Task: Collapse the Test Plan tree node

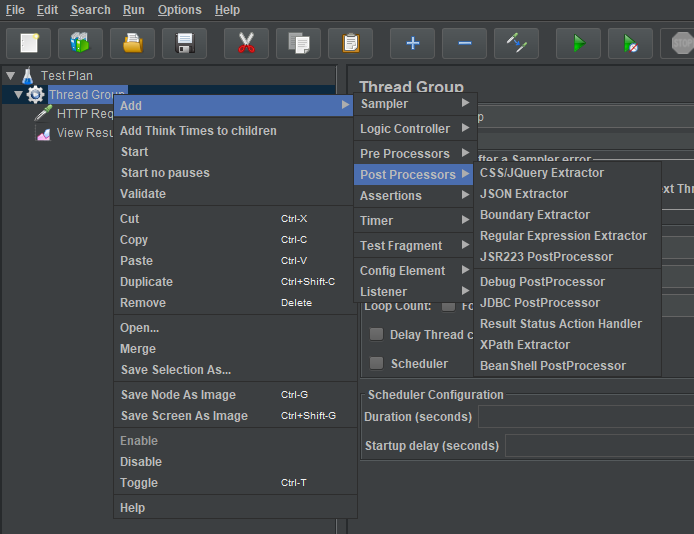Action: (10, 75)
